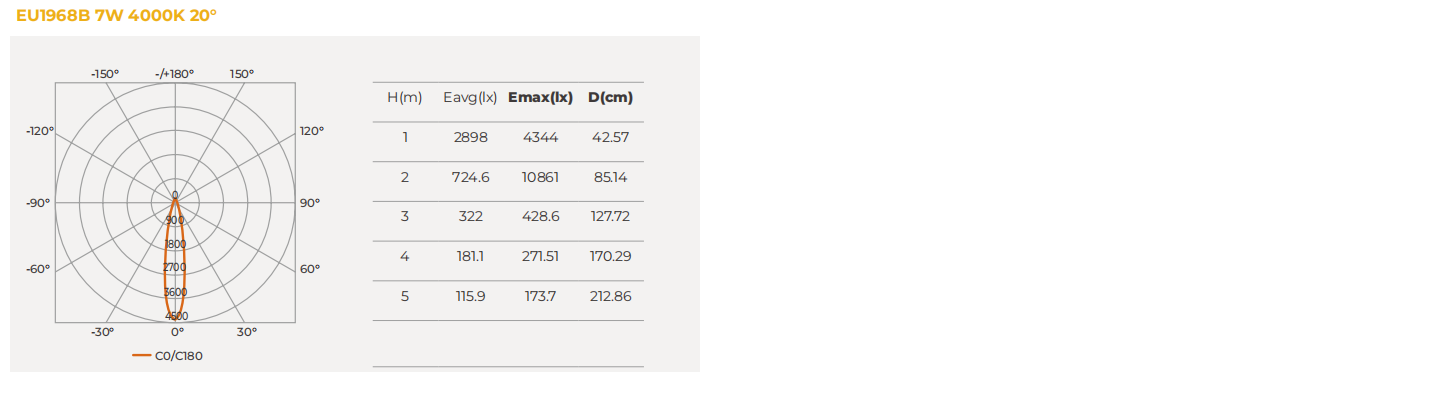The width and height of the screenshot is (1431, 400).
Task: Click the D value 212.86
Action: 610,296
